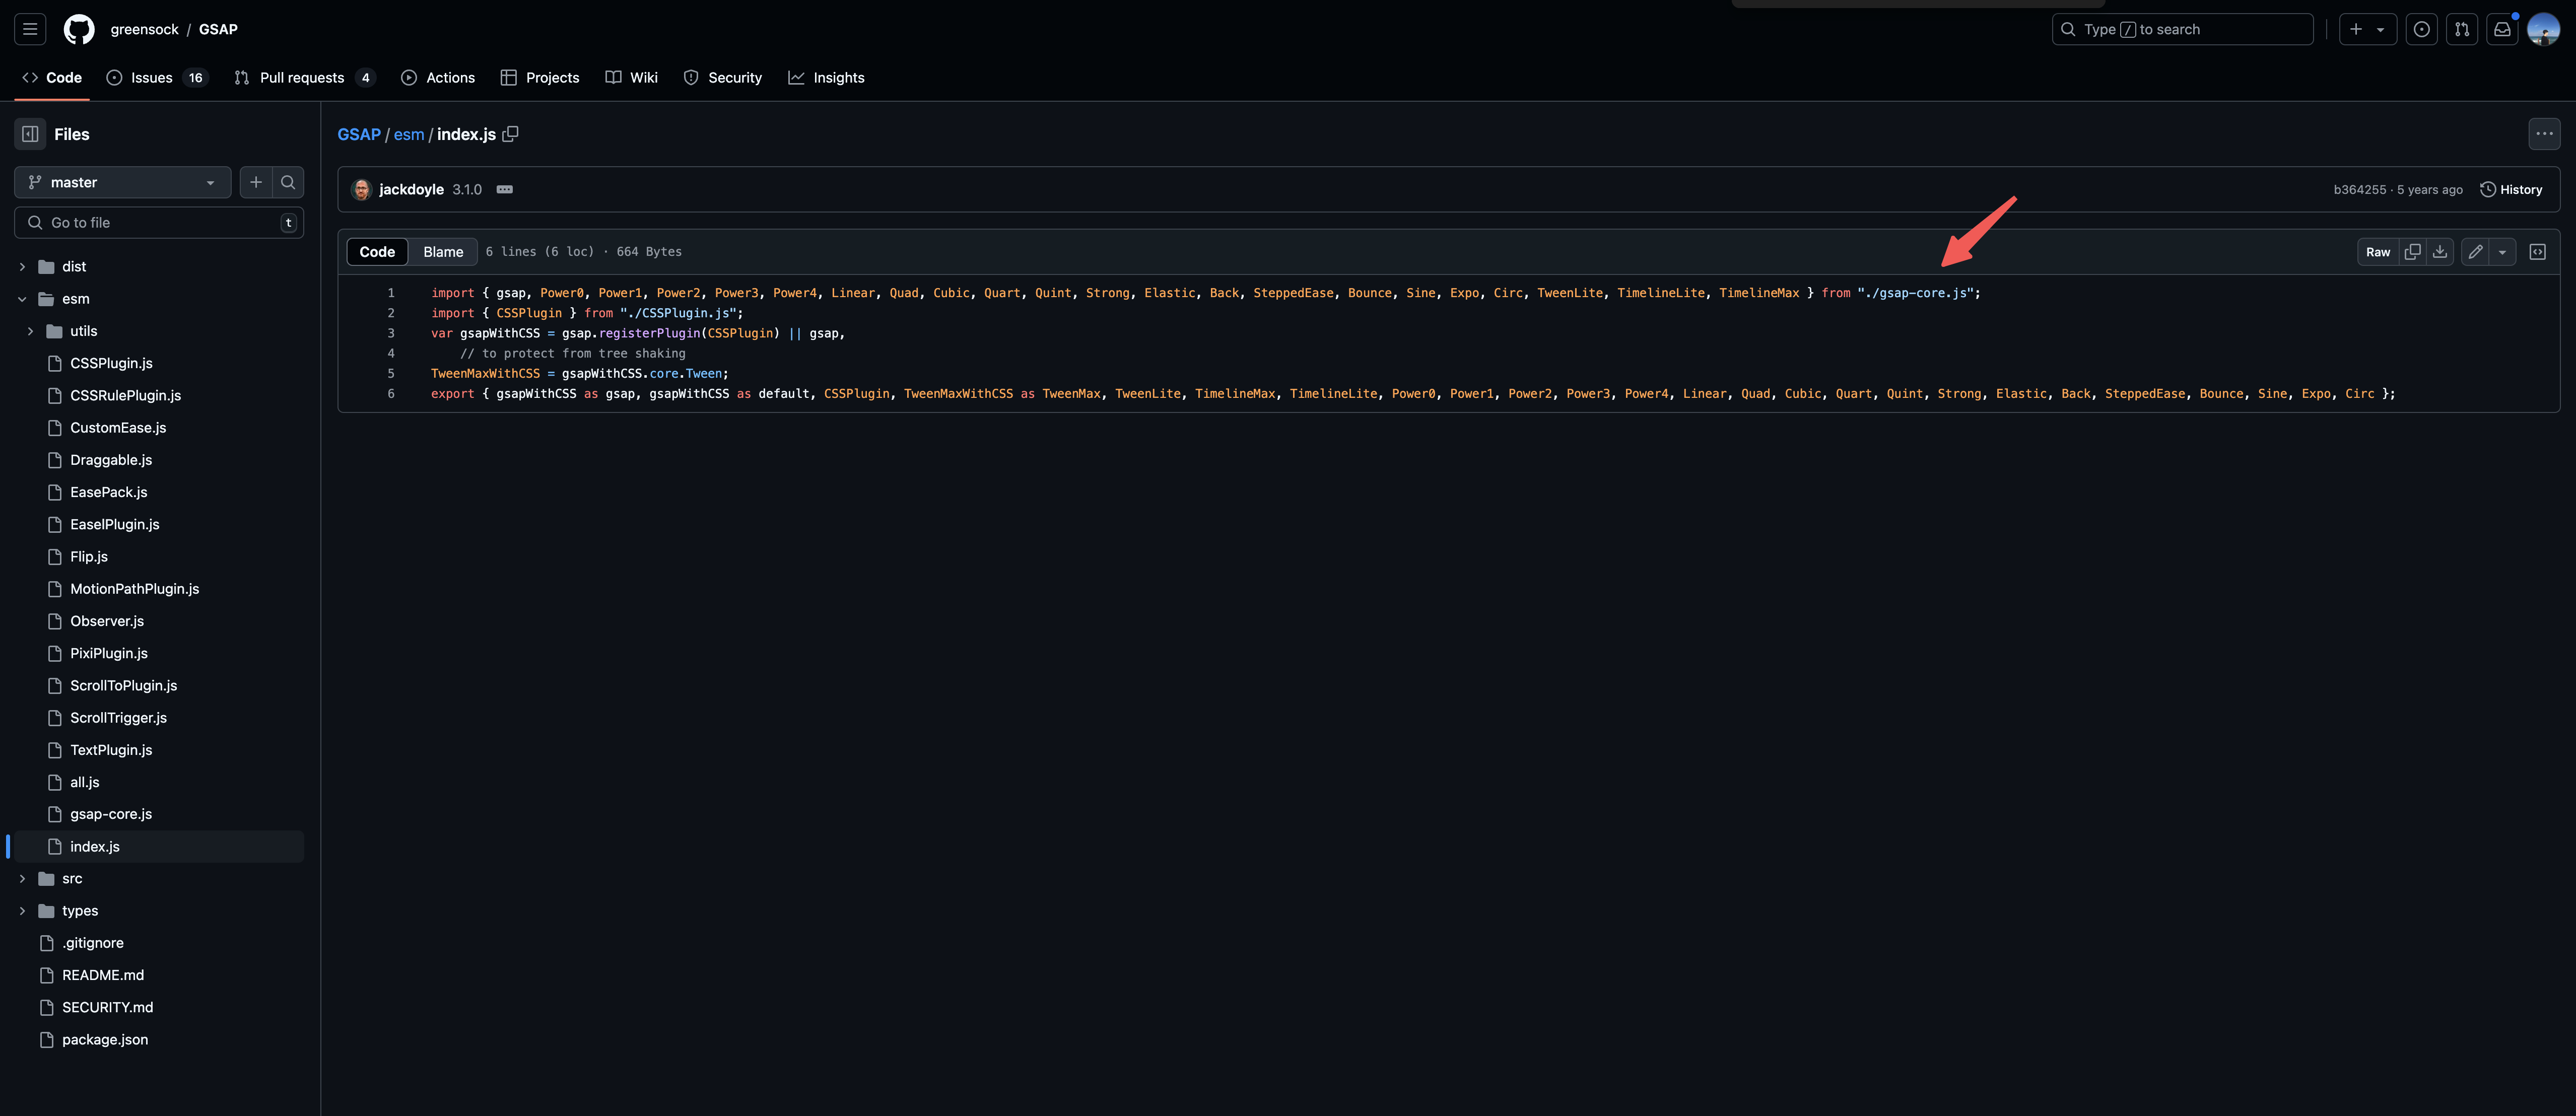The image size is (2576, 1116).
Task: Focus the Go to file field
Action: (x=159, y=223)
